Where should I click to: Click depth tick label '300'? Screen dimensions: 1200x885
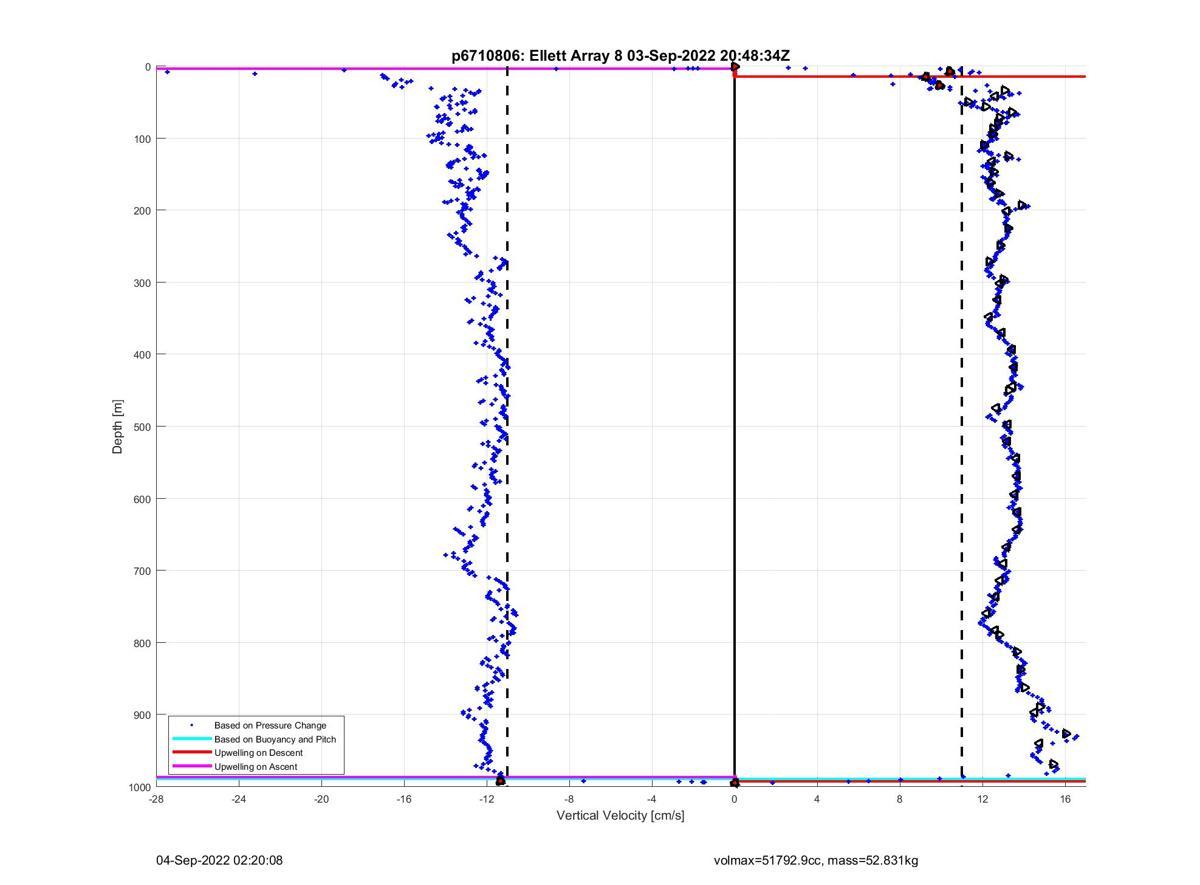pos(141,283)
